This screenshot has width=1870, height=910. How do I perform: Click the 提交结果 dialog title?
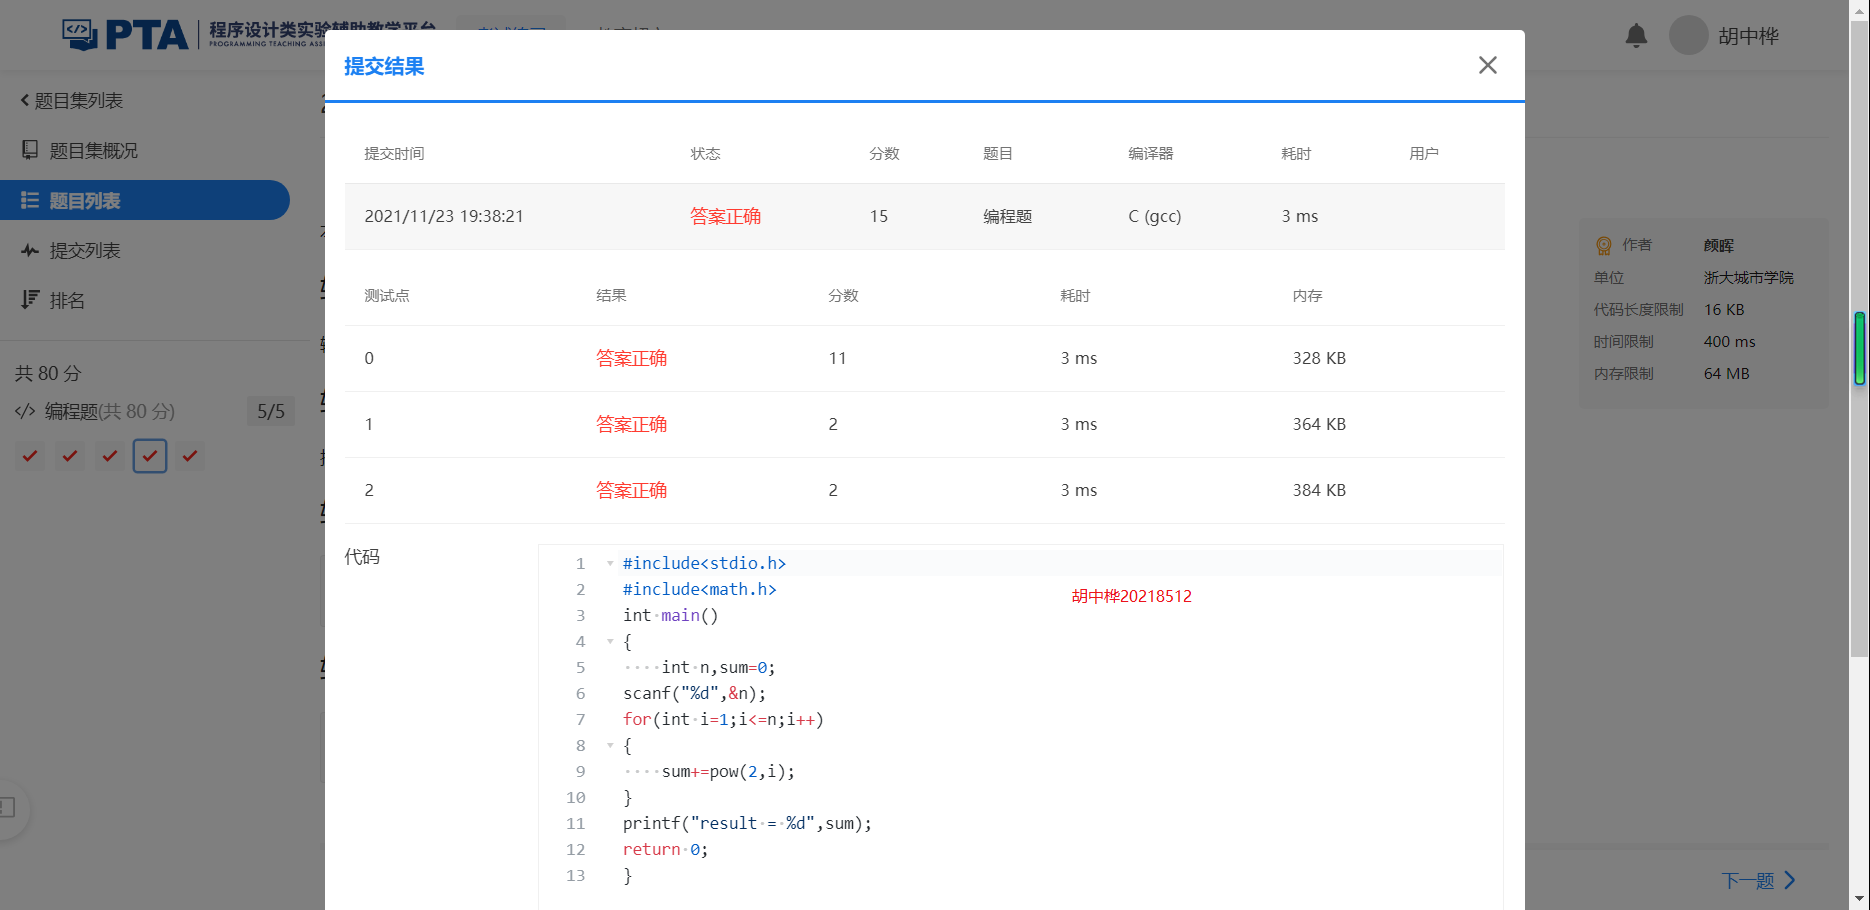tap(384, 66)
